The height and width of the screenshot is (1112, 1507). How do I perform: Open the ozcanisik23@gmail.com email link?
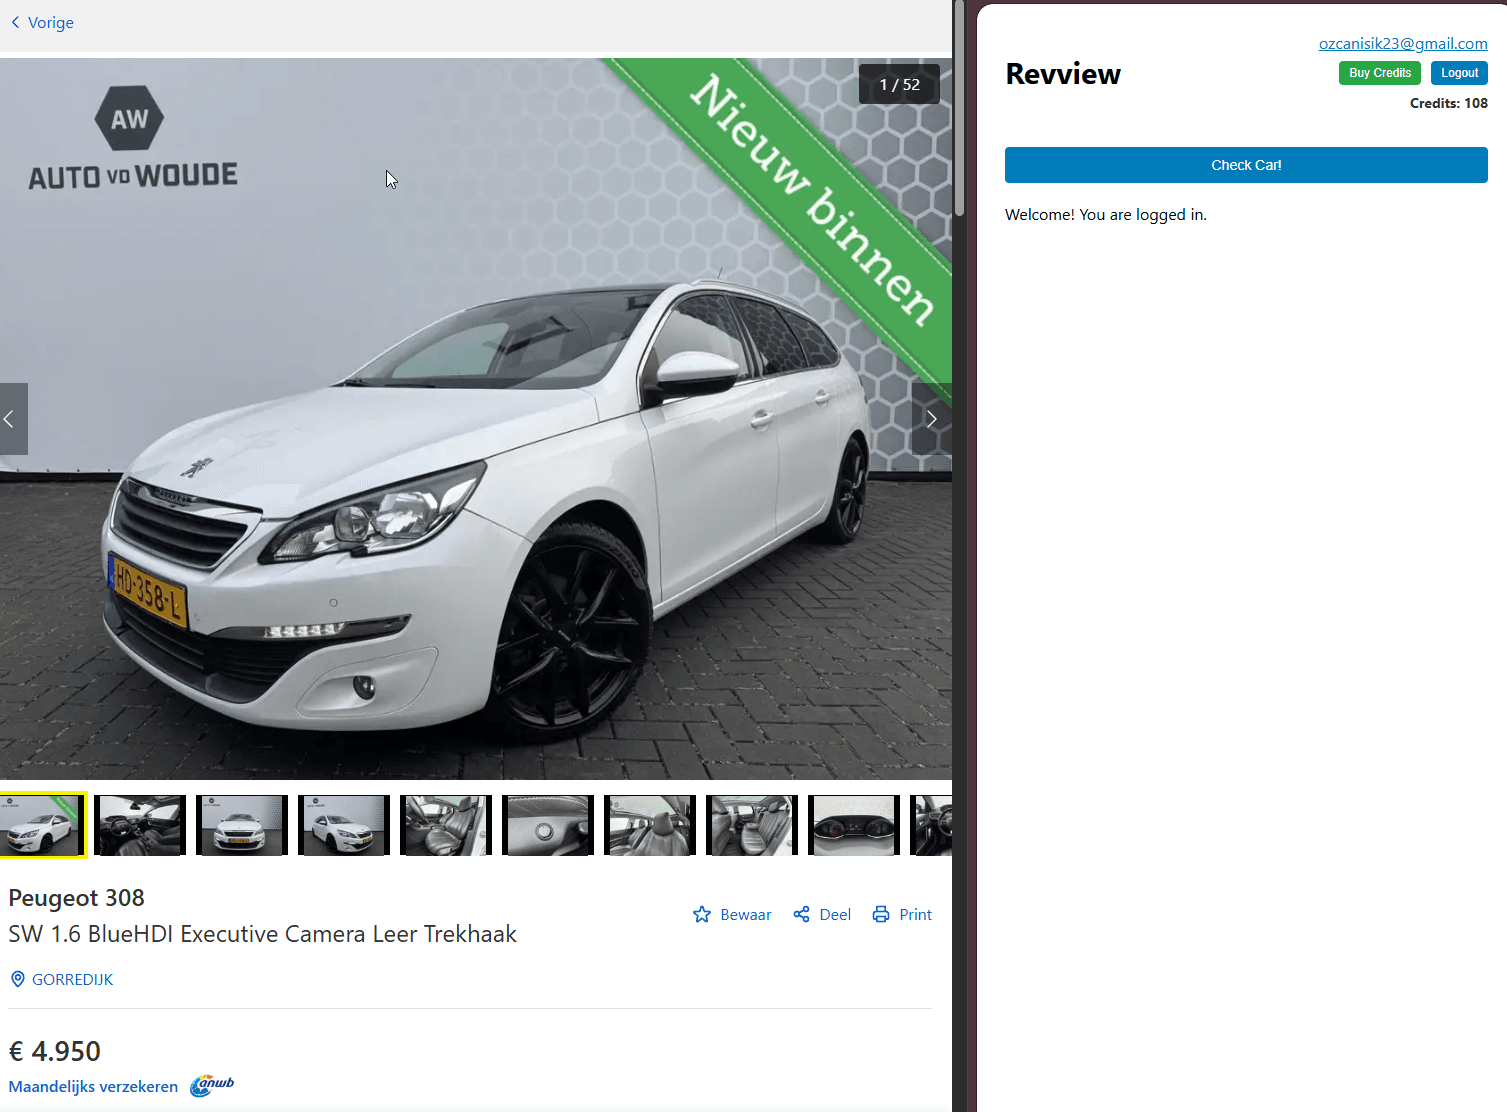pos(1402,43)
